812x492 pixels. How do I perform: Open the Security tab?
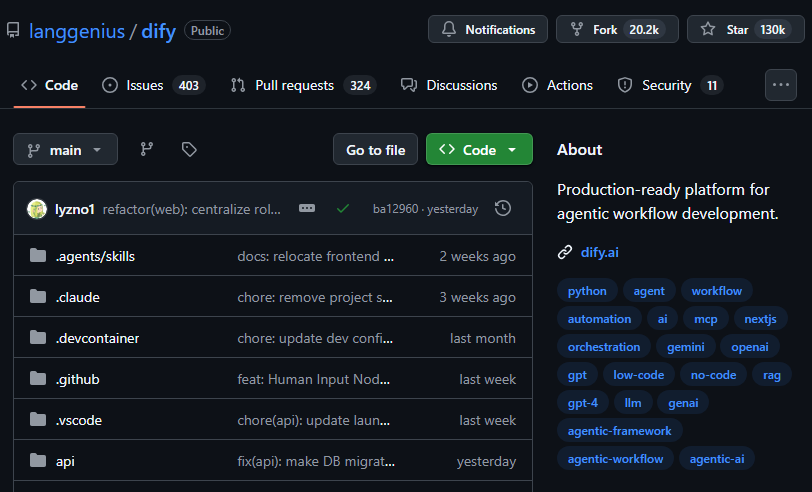click(670, 85)
